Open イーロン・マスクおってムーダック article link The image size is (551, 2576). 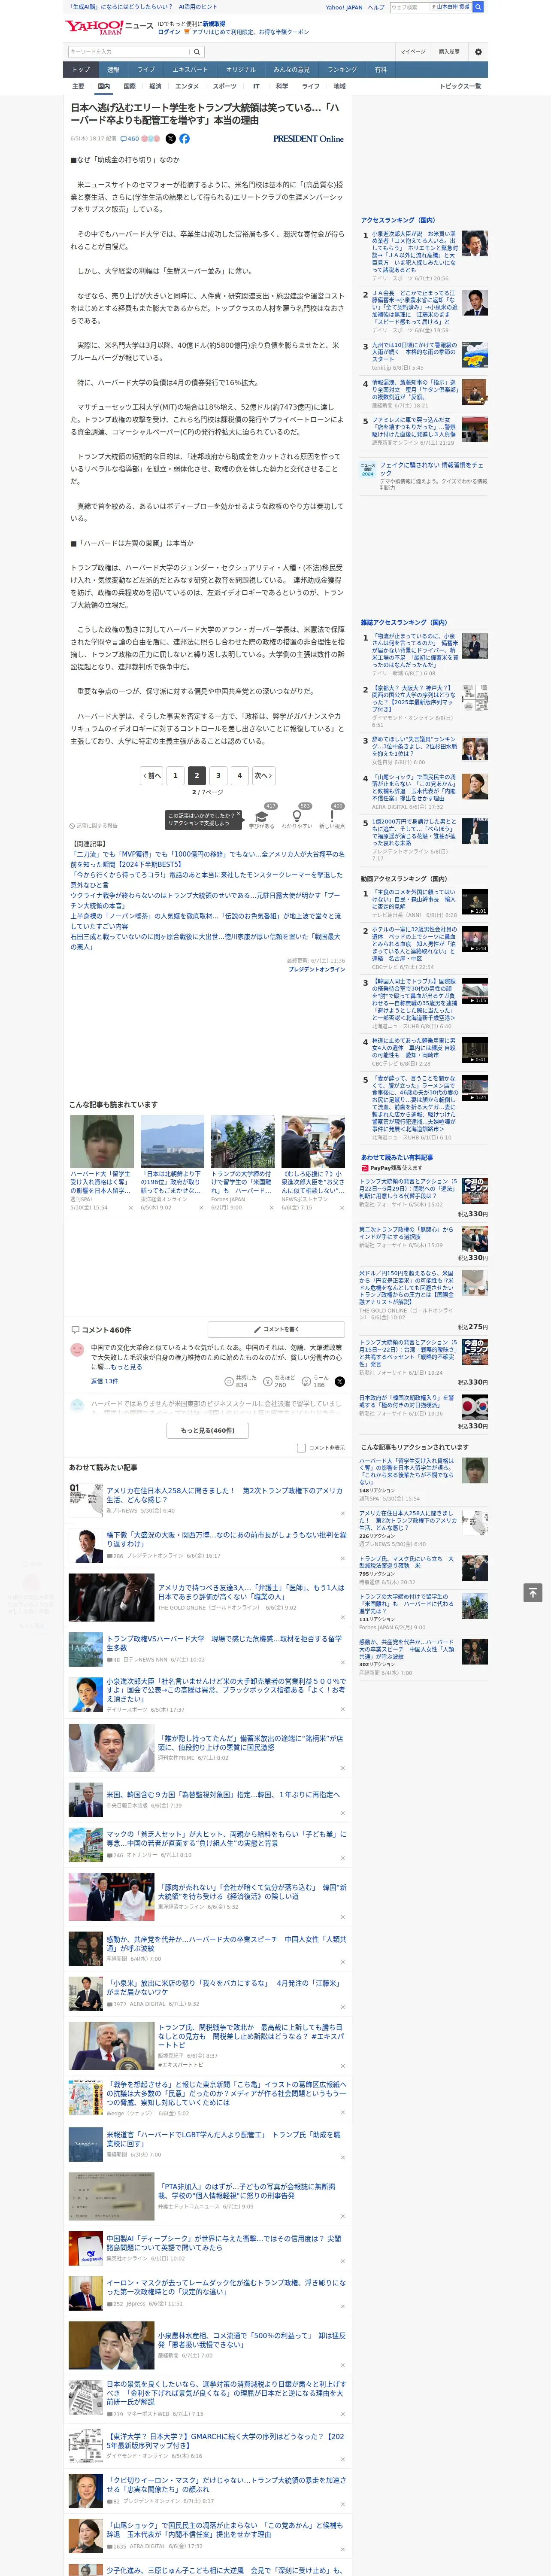tap(226, 2287)
